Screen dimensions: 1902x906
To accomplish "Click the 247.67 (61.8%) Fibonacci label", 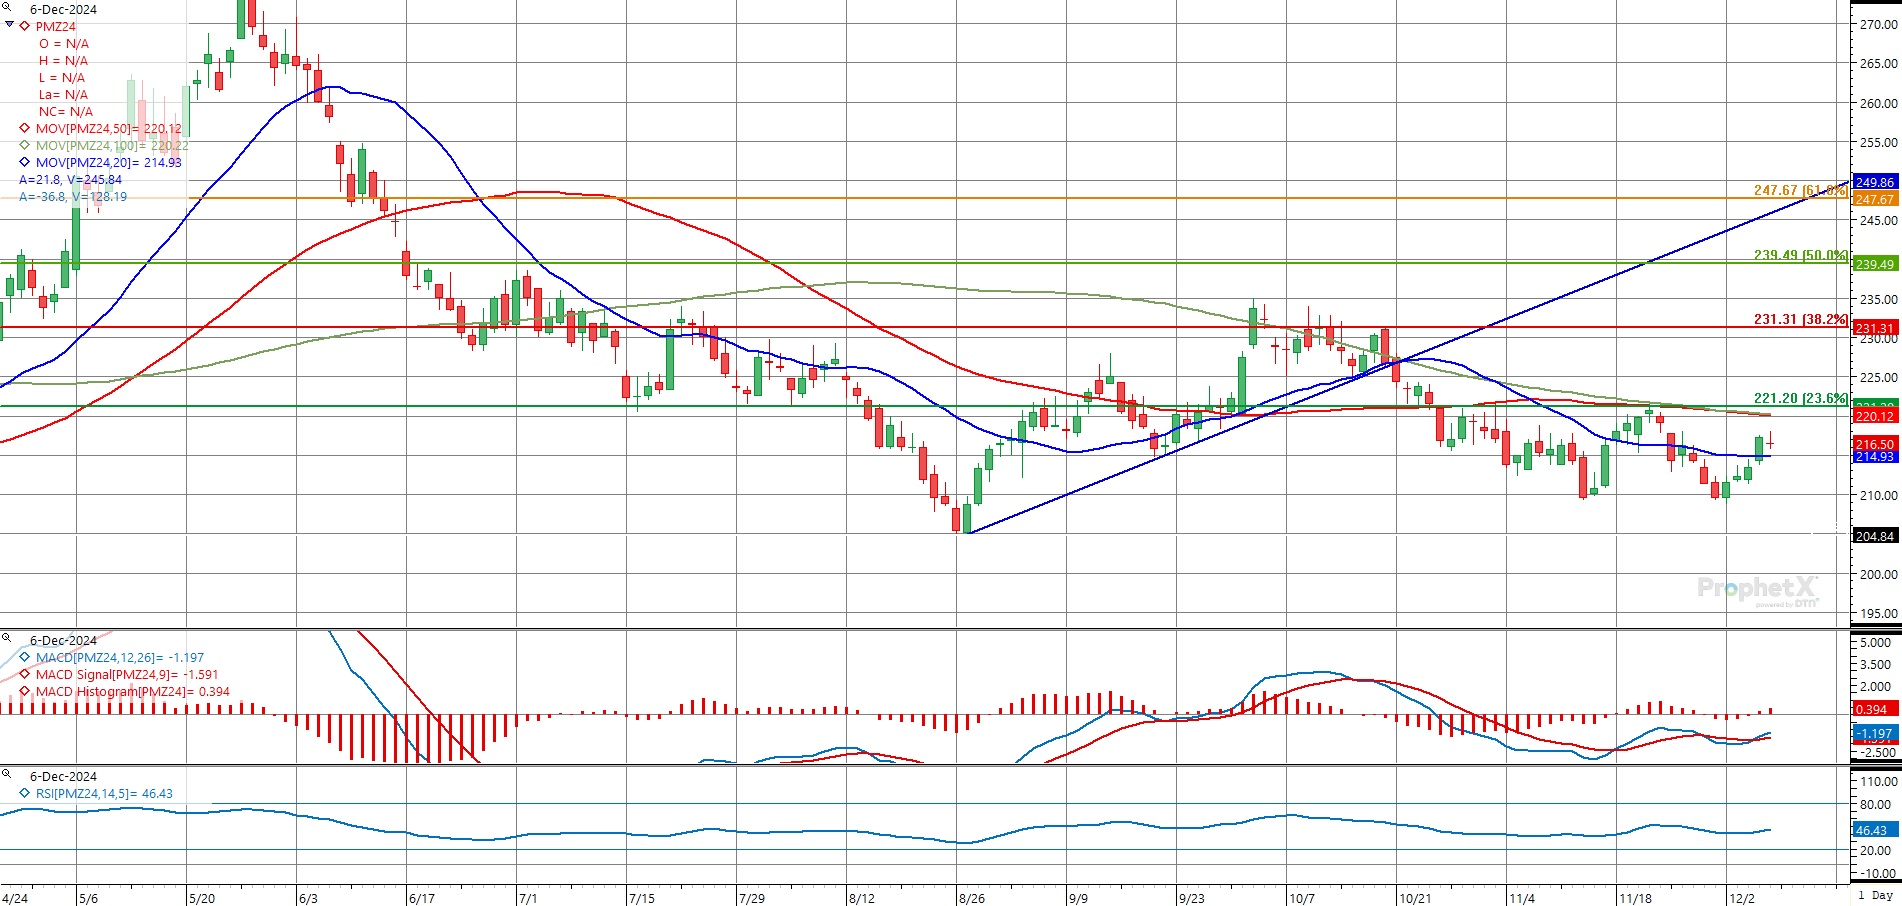I will tap(1800, 190).
